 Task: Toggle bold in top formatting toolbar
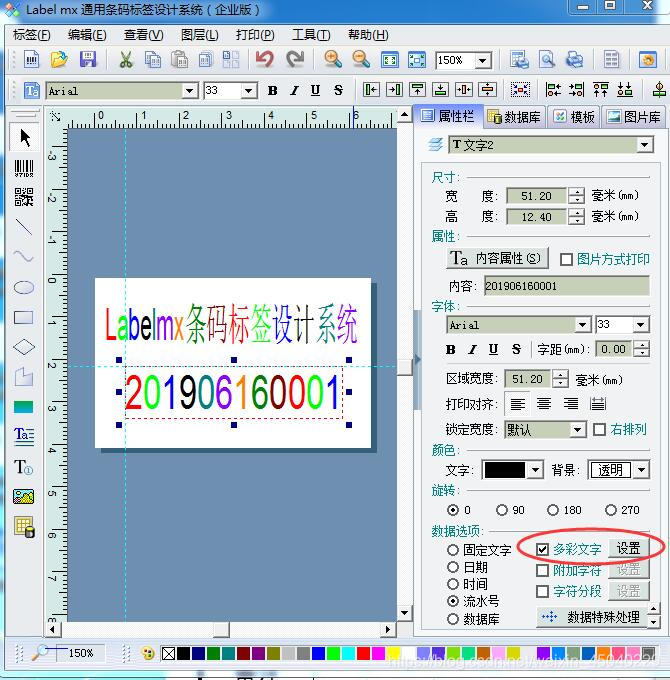click(x=272, y=91)
